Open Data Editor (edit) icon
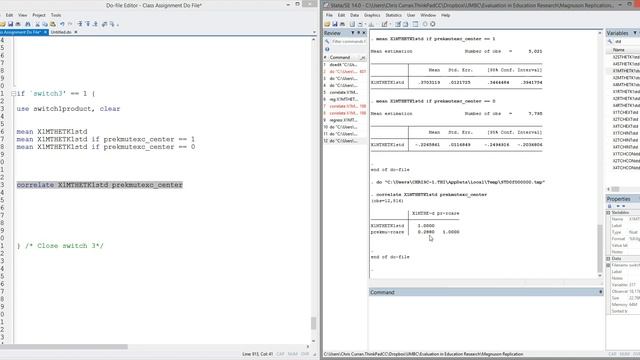This screenshot has width=640, height=360. [398, 24]
